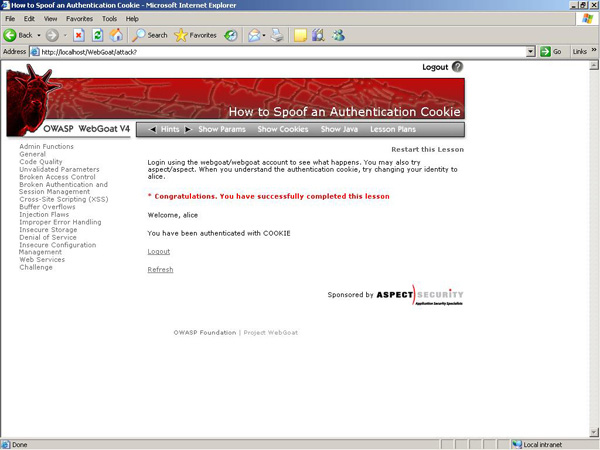Viewport: 600px width, 450px height.
Task: Click the page icon in the address bar
Action: click(x=35, y=52)
